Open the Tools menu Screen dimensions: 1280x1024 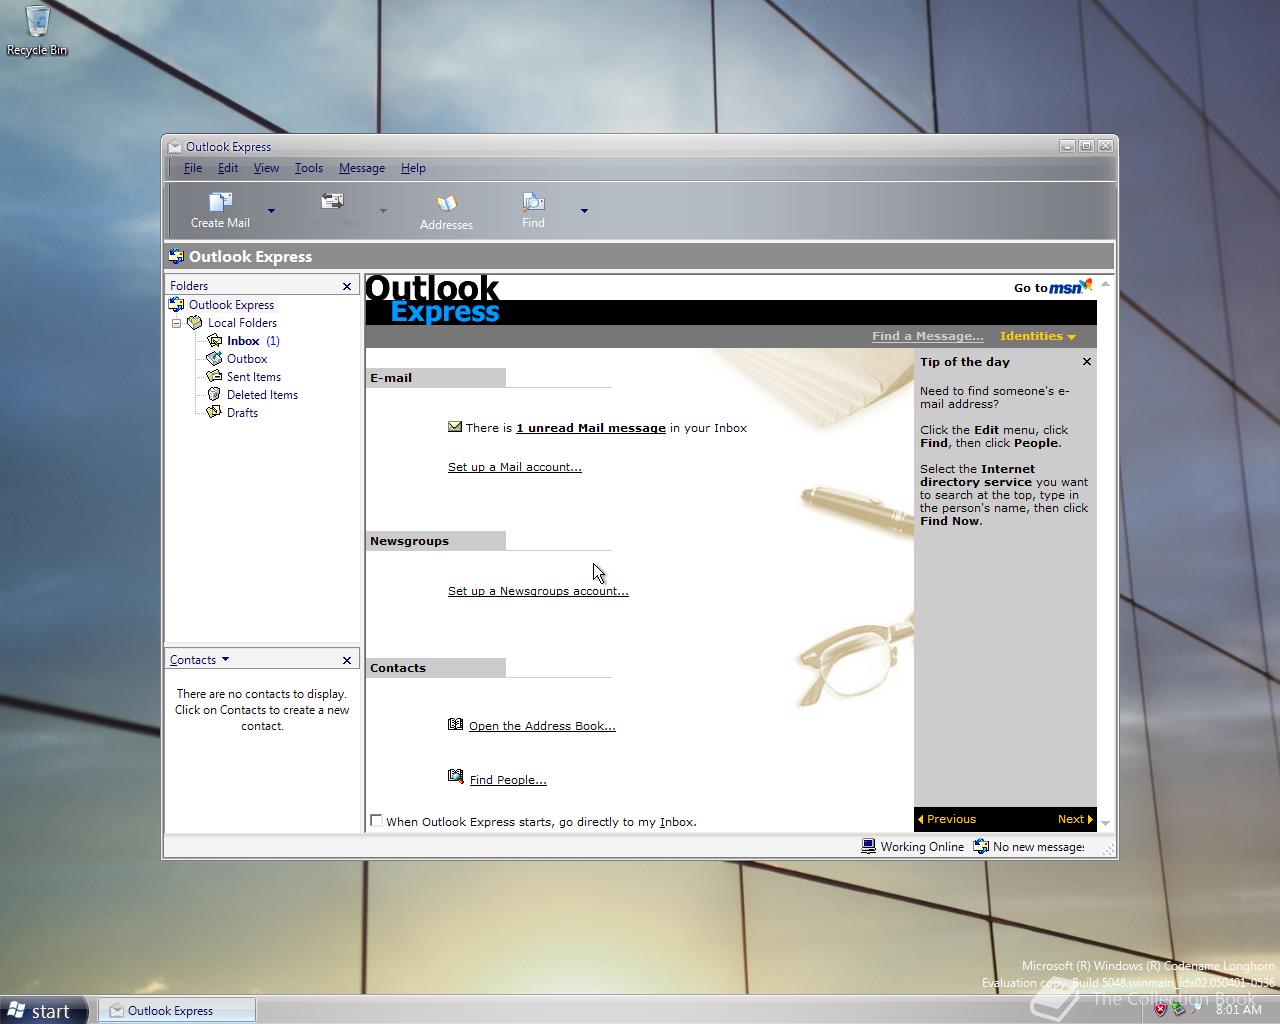[x=308, y=168]
